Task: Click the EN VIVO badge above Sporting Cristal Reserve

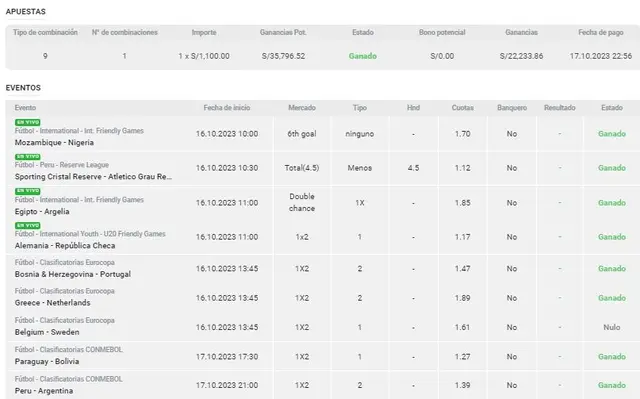Action: click(x=27, y=157)
